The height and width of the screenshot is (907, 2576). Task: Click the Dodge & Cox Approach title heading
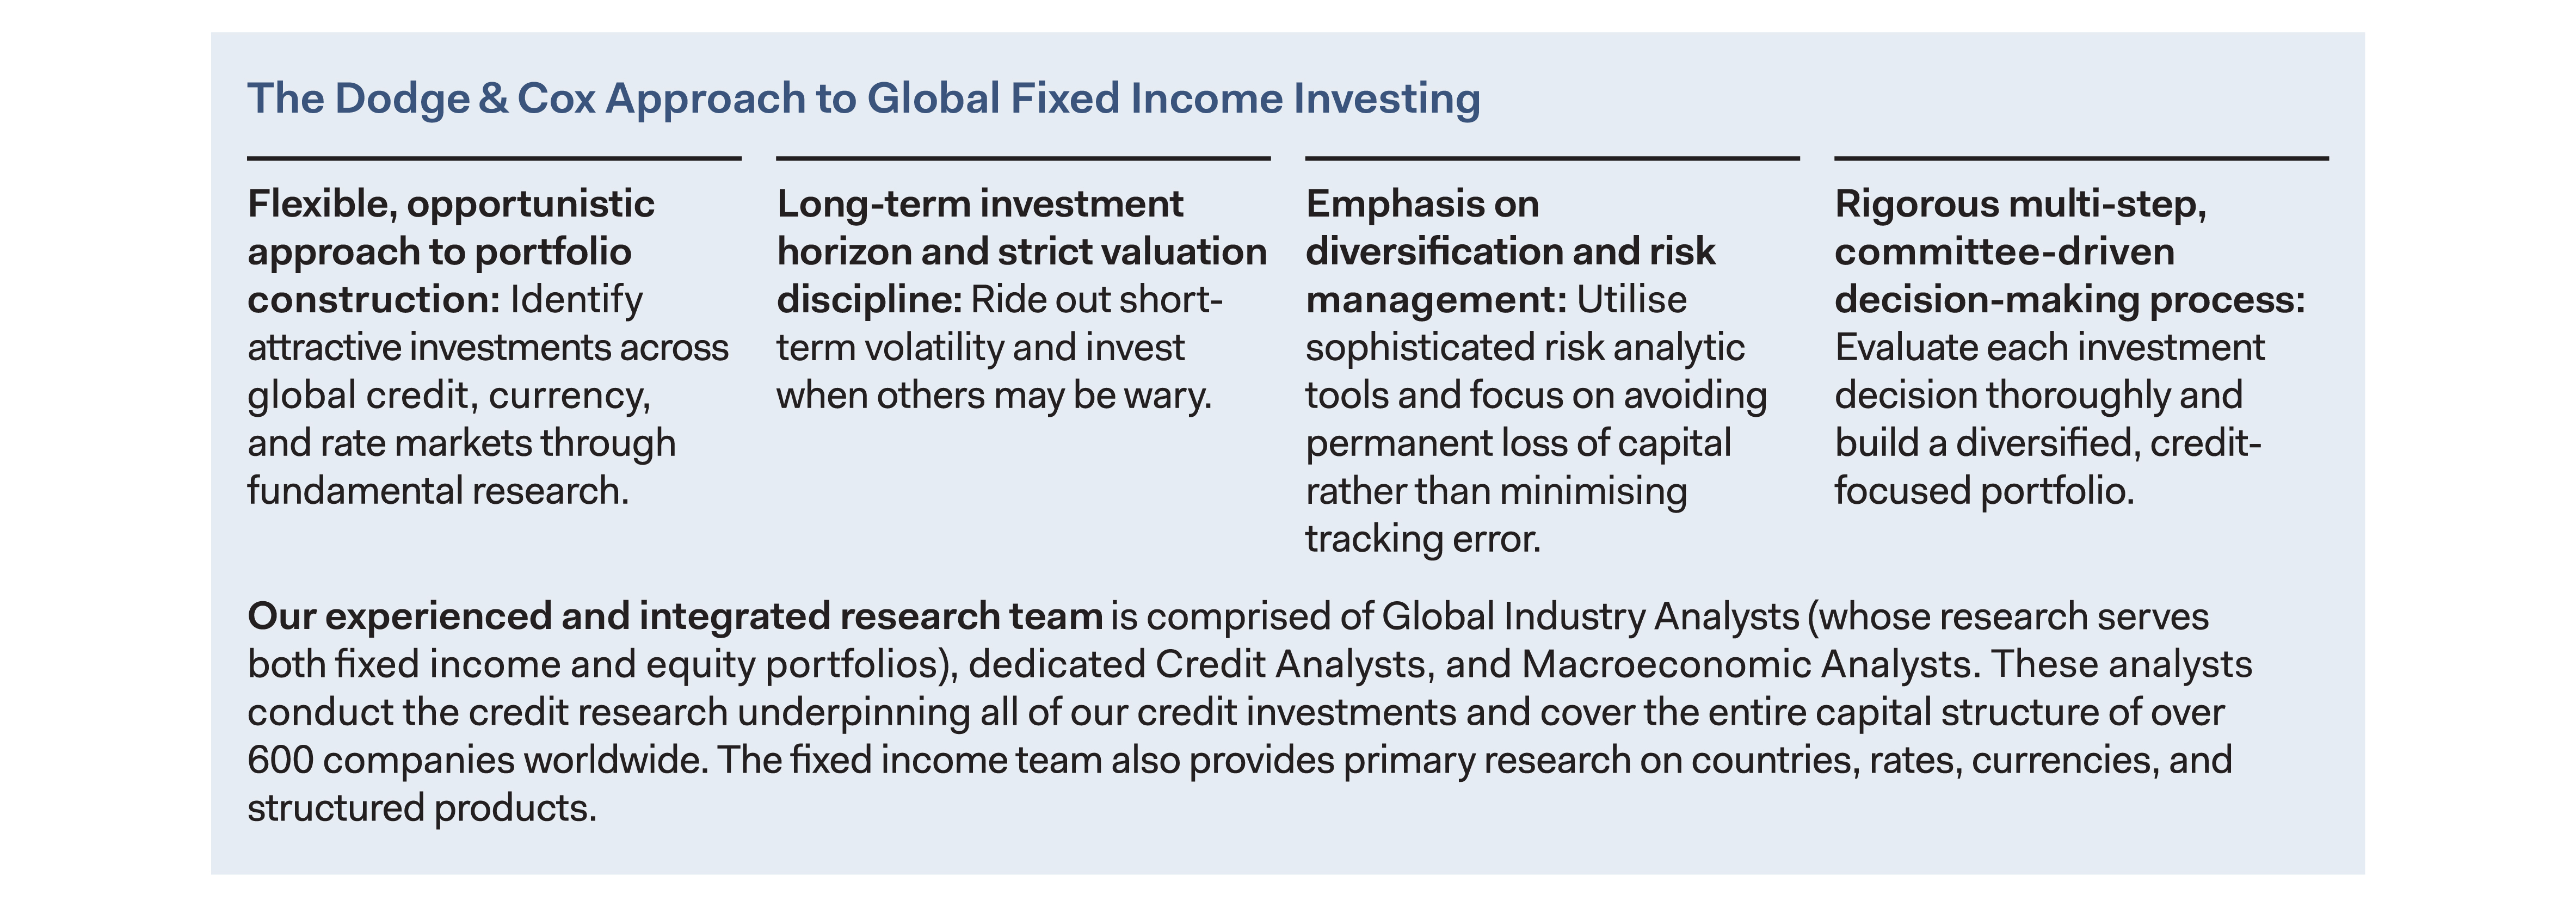coord(863,99)
